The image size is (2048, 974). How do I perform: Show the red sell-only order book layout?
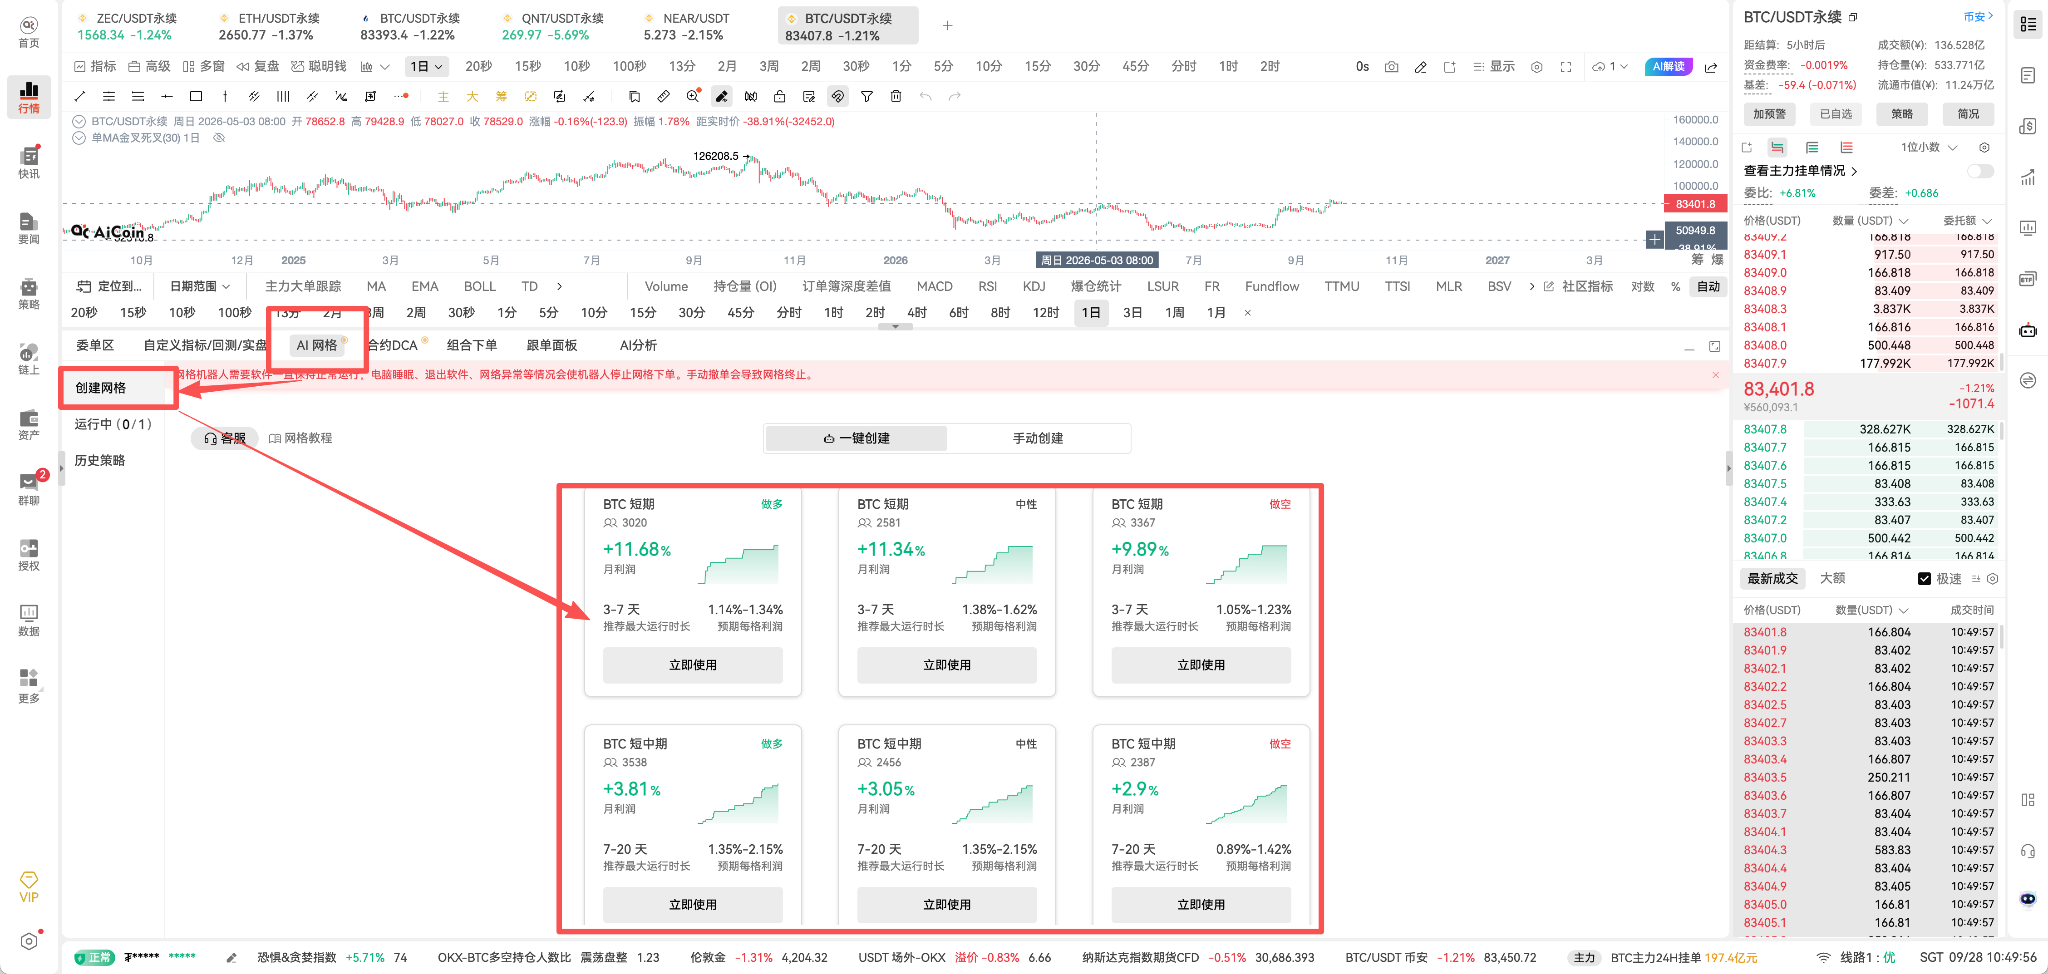pyautogui.click(x=1846, y=147)
